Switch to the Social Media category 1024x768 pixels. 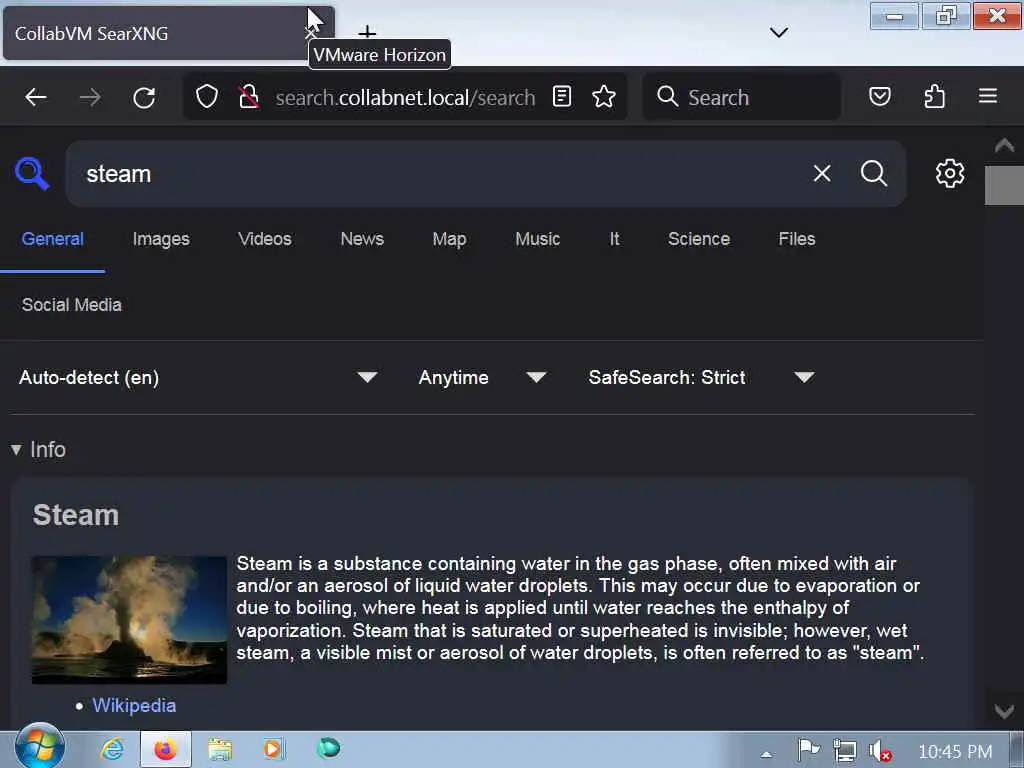[x=71, y=305]
